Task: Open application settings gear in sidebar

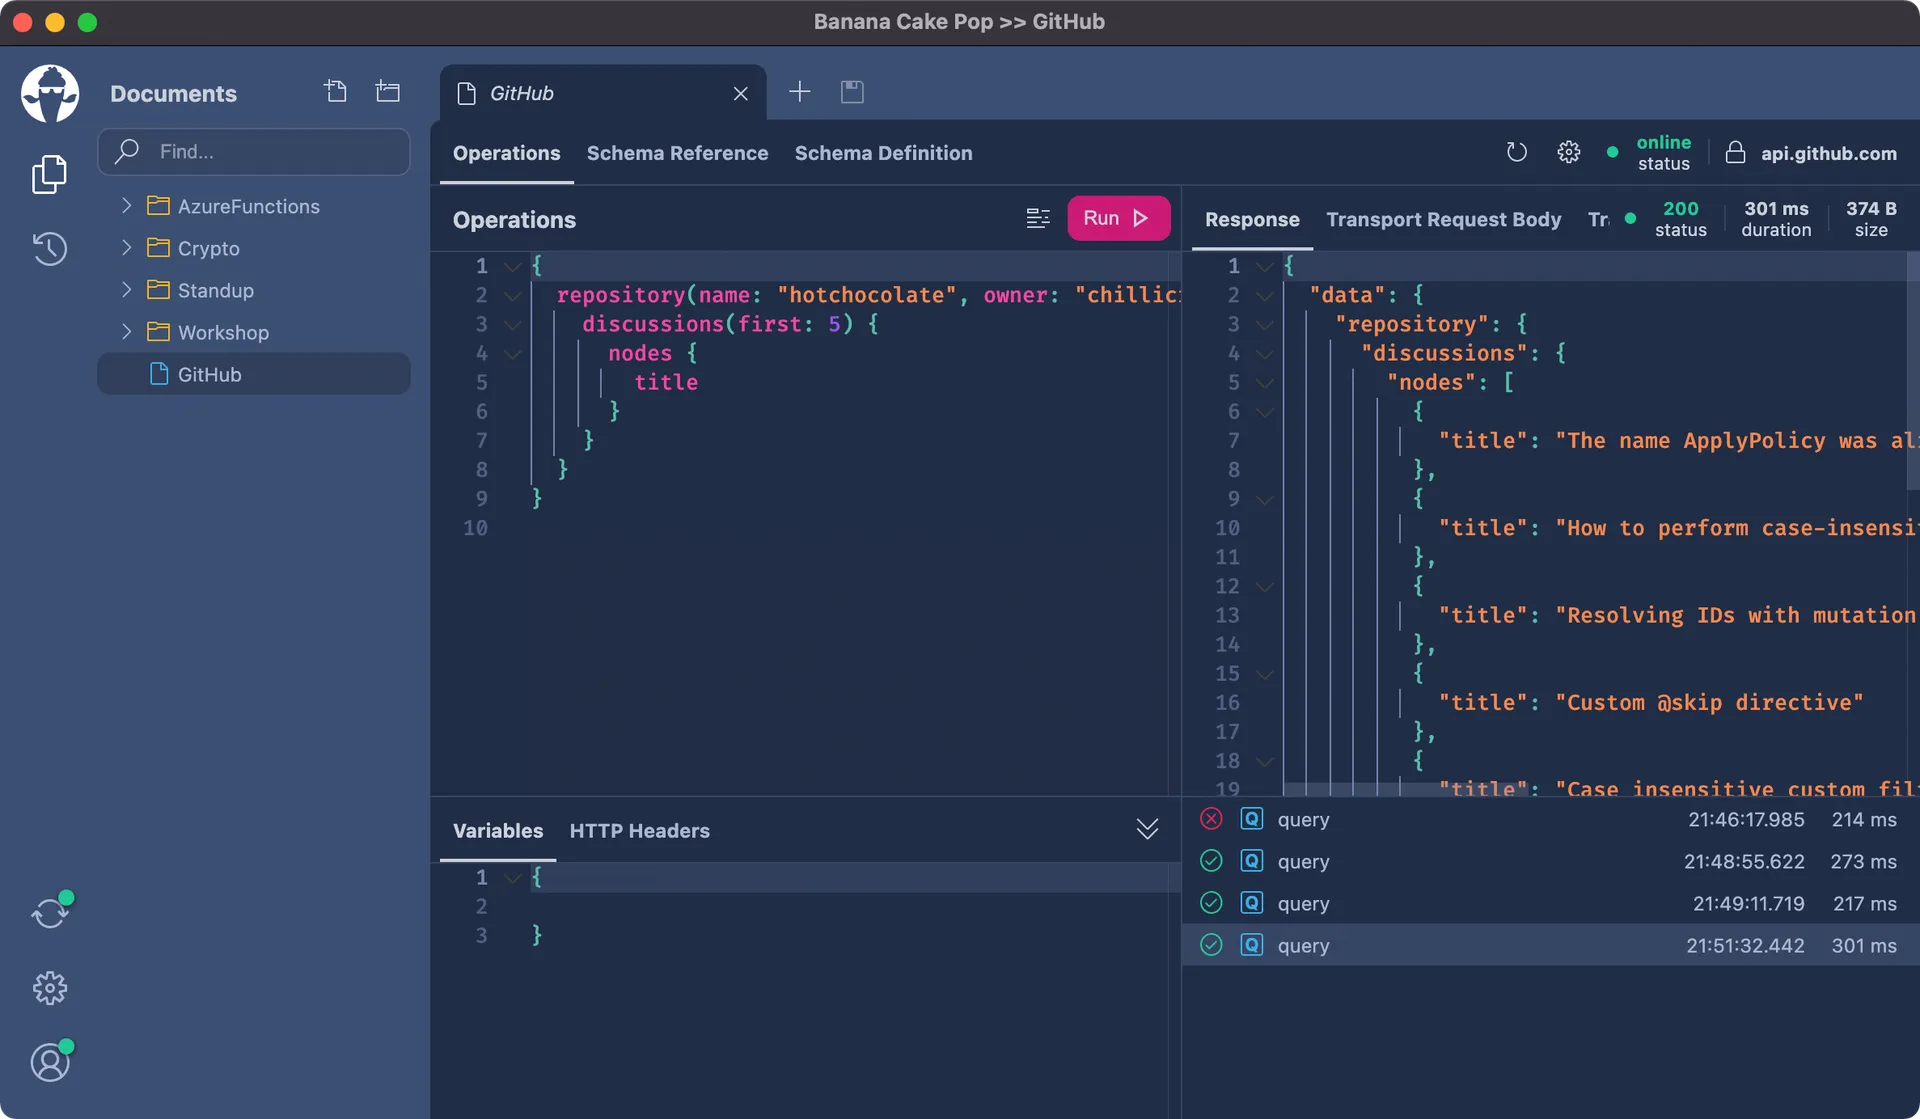Action: (x=49, y=988)
